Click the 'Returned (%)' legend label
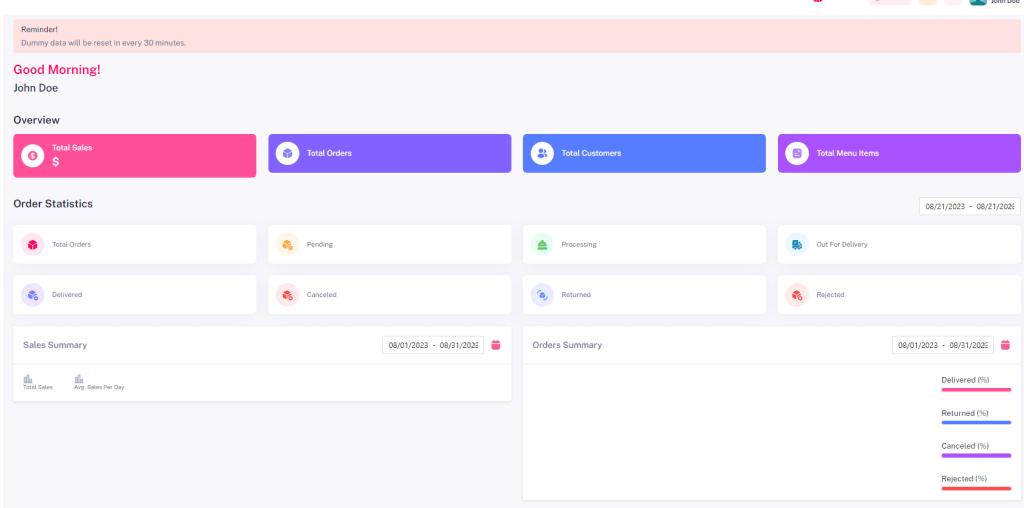The height and width of the screenshot is (508, 1024). tap(965, 413)
